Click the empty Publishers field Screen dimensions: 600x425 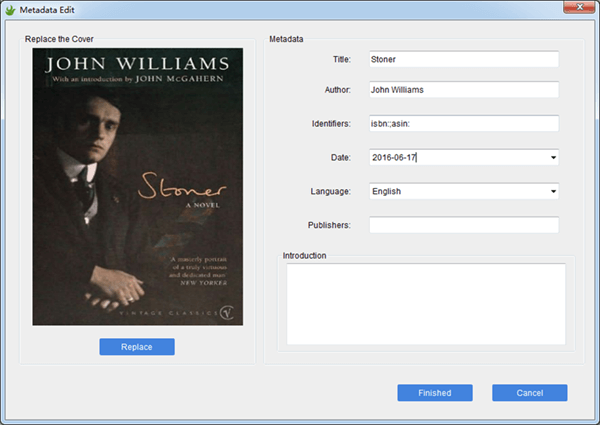pyautogui.click(x=464, y=225)
